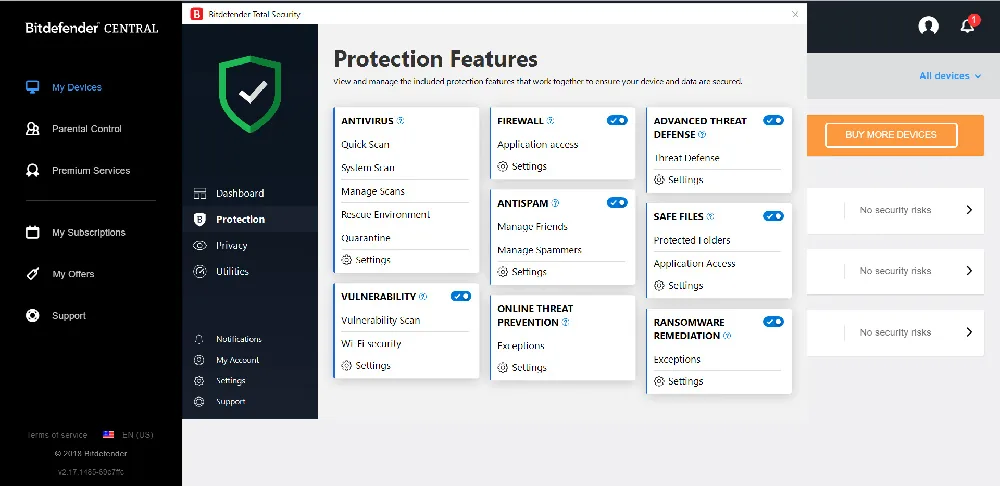Click the Antispam help info icon
1000x486 pixels.
click(555, 203)
